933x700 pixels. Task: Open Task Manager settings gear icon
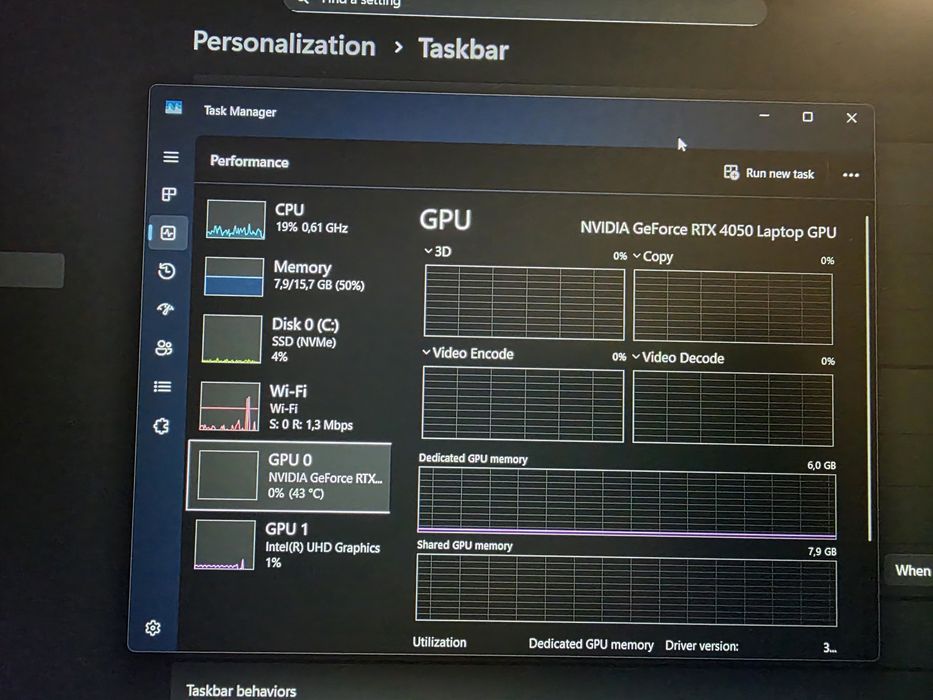pyautogui.click(x=153, y=628)
